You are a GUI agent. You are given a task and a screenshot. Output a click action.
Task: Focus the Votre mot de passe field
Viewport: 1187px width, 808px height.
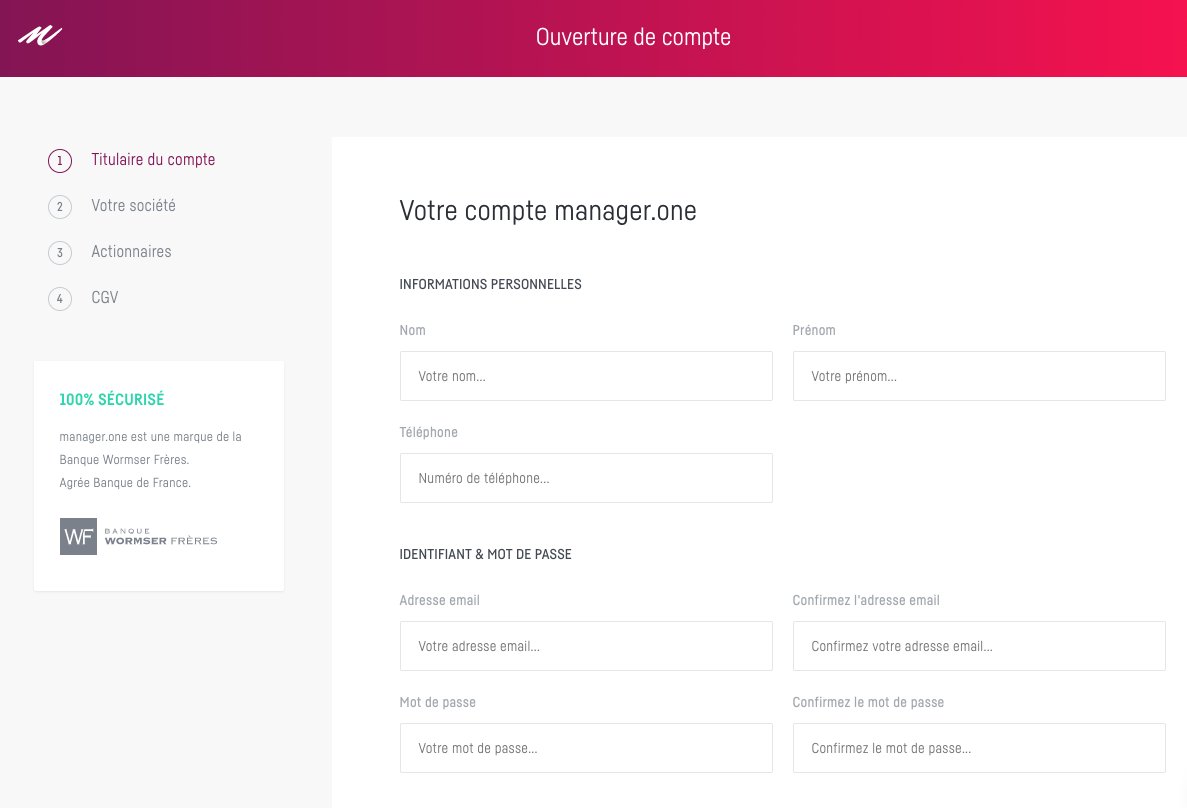click(x=586, y=748)
